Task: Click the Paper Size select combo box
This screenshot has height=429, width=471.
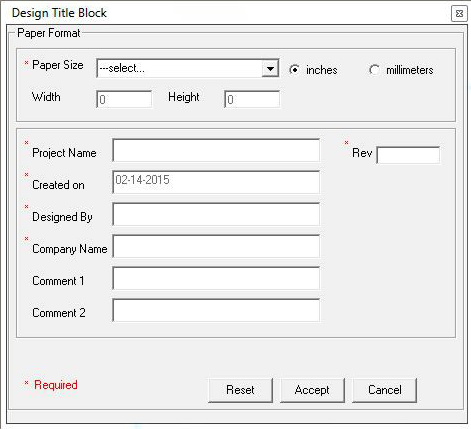Action: [188, 69]
